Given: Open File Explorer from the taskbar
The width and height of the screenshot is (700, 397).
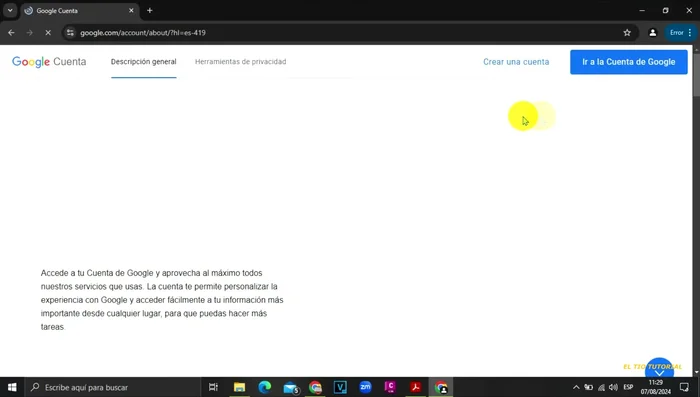Looking at the screenshot, I should pos(239,387).
